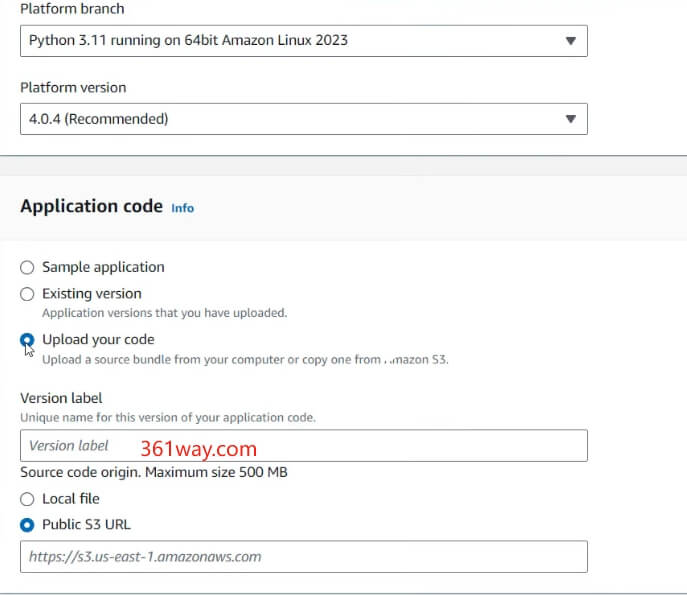Click the Platform branch field label
The width and height of the screenshot is (687, 595).
(72, 9)
